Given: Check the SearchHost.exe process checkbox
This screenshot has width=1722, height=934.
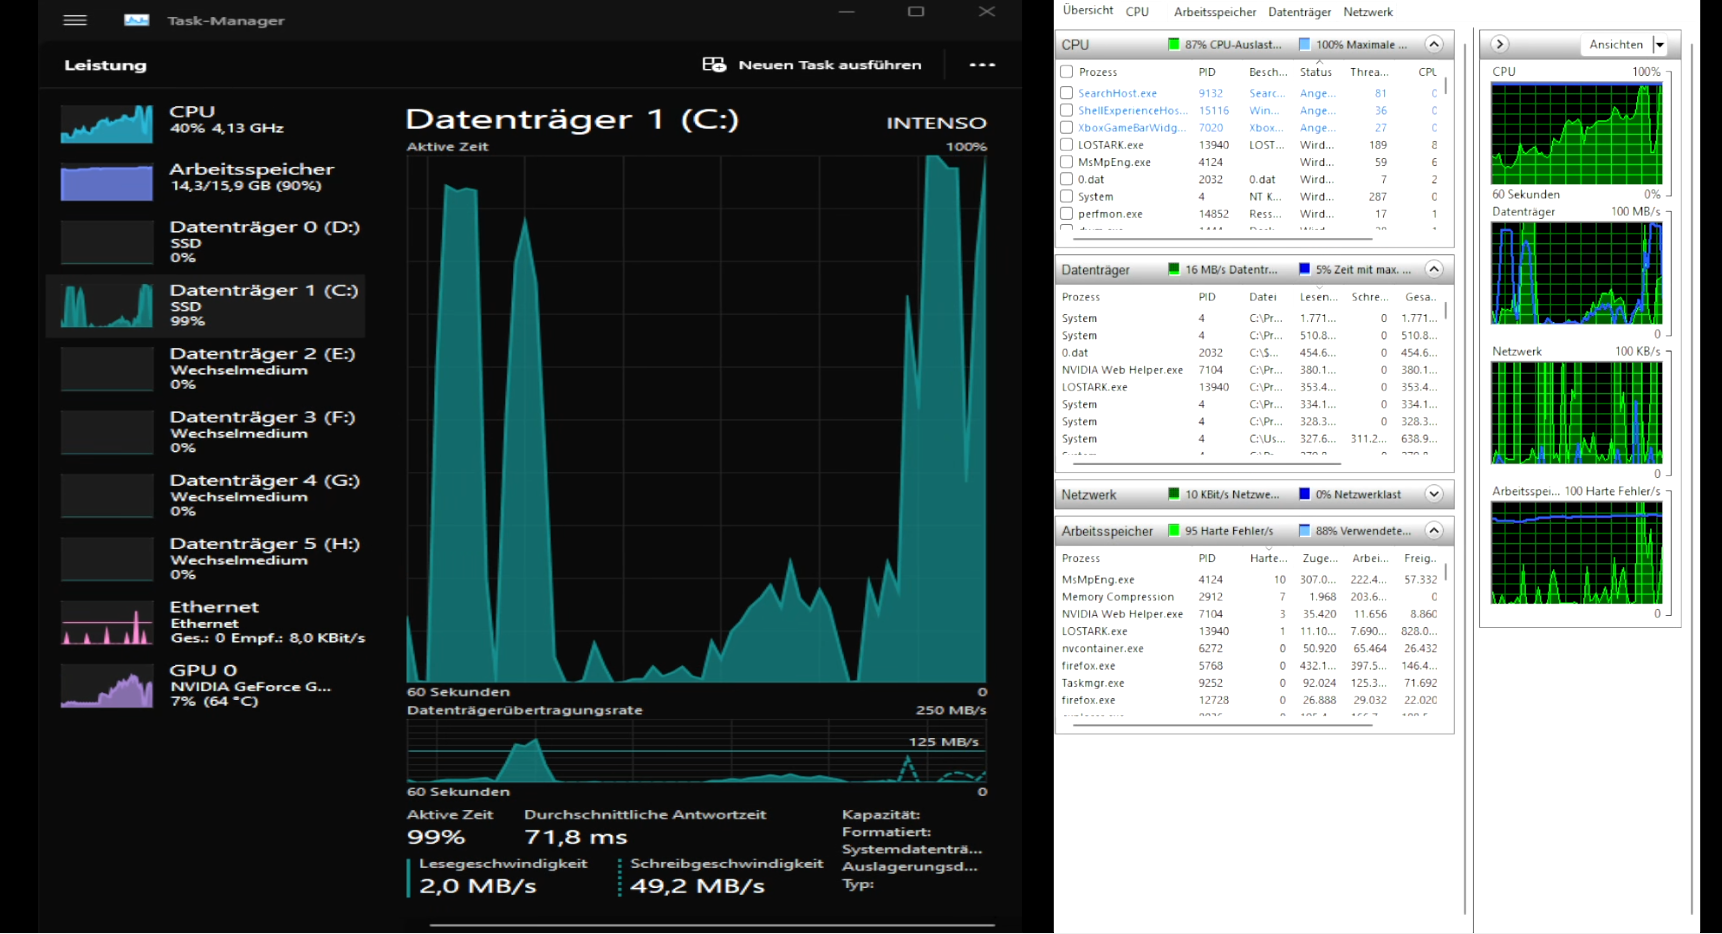Looking at the screenshot, I should [1067, 93].
